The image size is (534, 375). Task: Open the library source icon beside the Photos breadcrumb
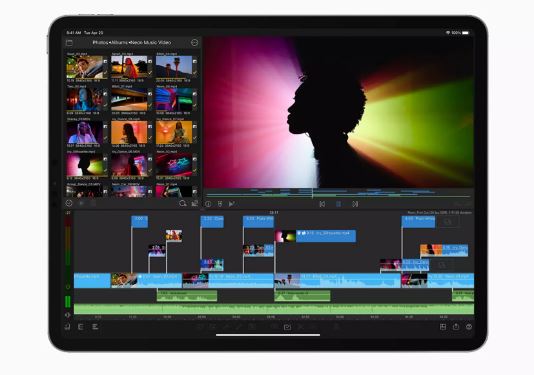point(69,43)
